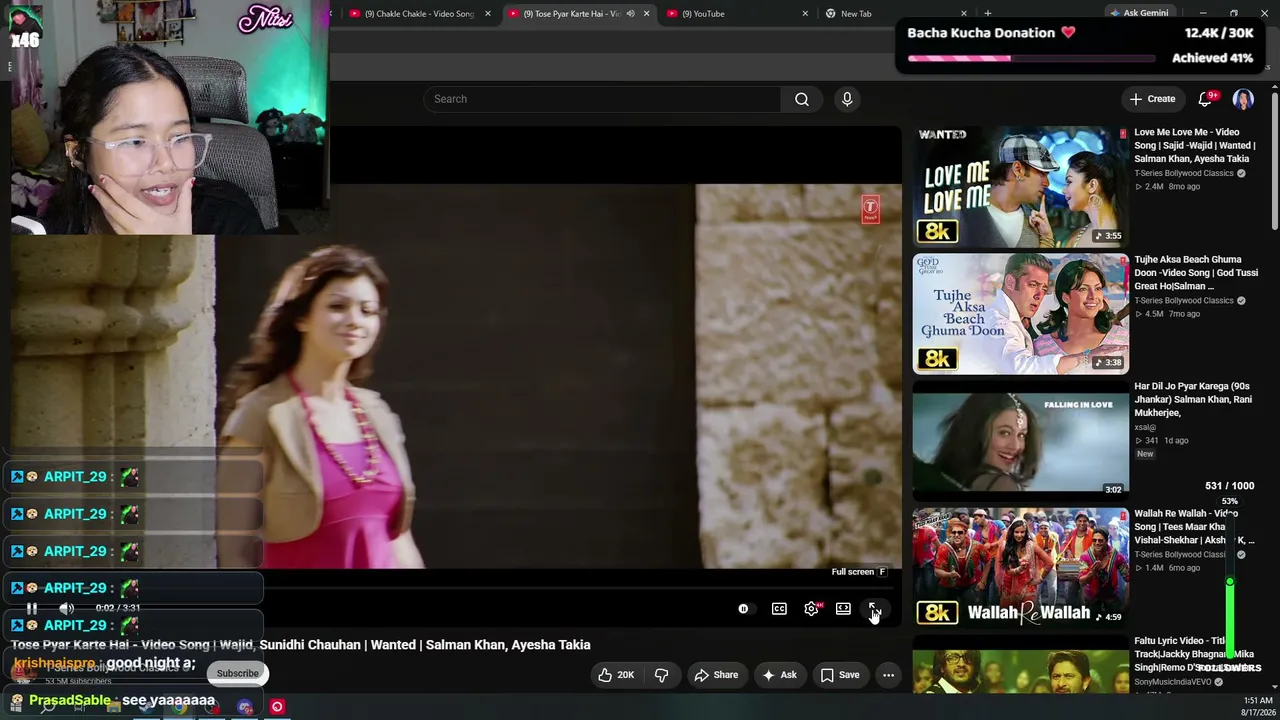The width and height of the screenshot is (1280, 720).
Task: Open a new browser tab with plus
Action: tap(988, 14)
